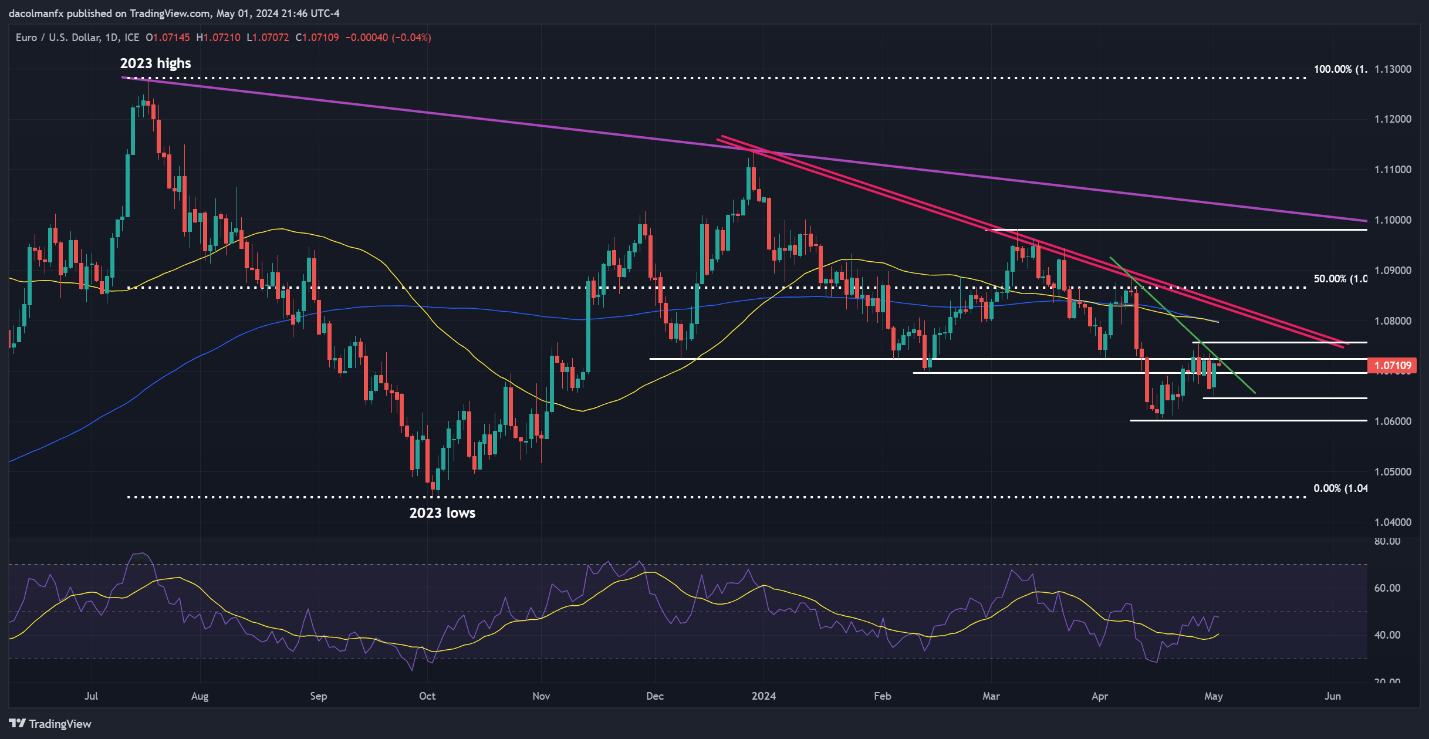Screen dimensions: 1429x739
Task: Select the '2023 lows' annotation label
Action: (x=441, y=513)
